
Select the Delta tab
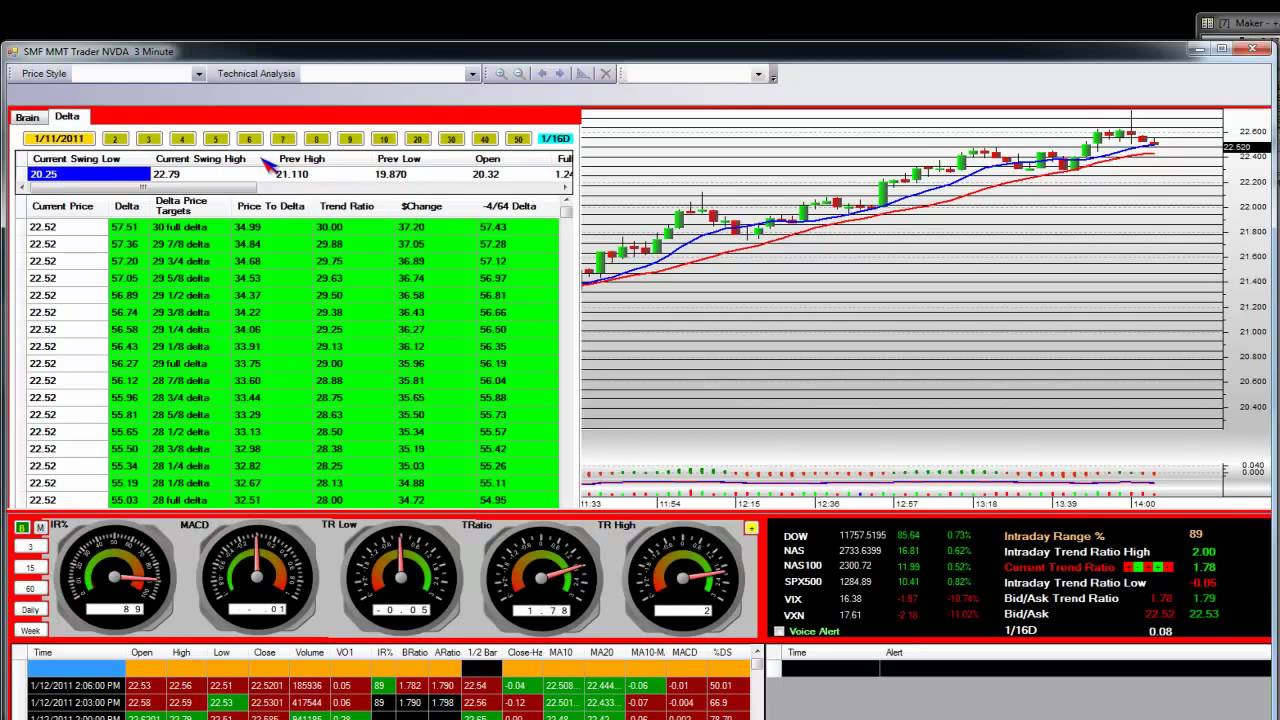(x=67, y=116)
